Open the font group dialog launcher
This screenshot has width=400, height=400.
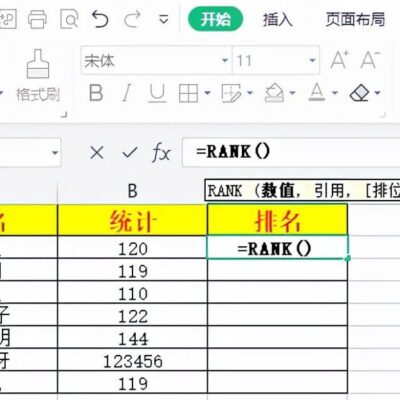[383, 115]
